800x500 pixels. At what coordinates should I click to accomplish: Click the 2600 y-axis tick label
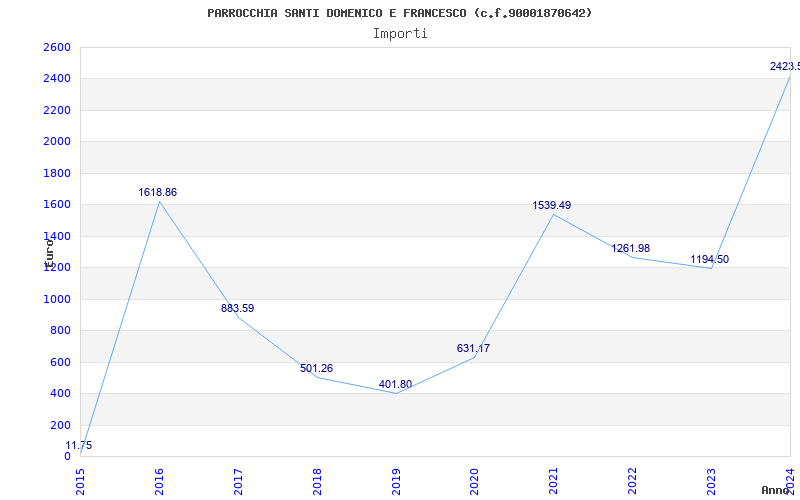(57, 47)
